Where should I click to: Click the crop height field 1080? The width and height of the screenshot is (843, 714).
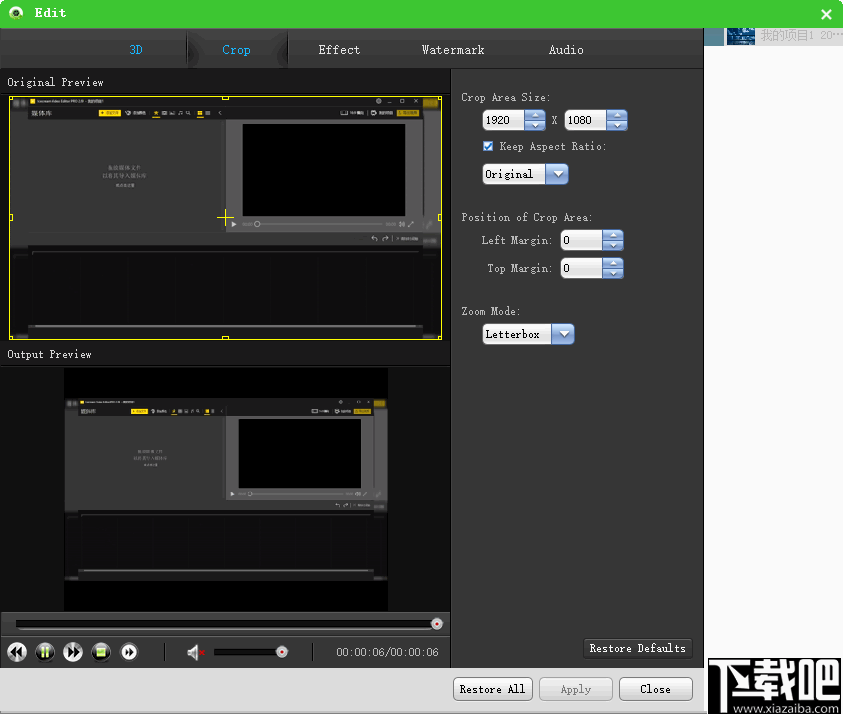pos(585,120)
